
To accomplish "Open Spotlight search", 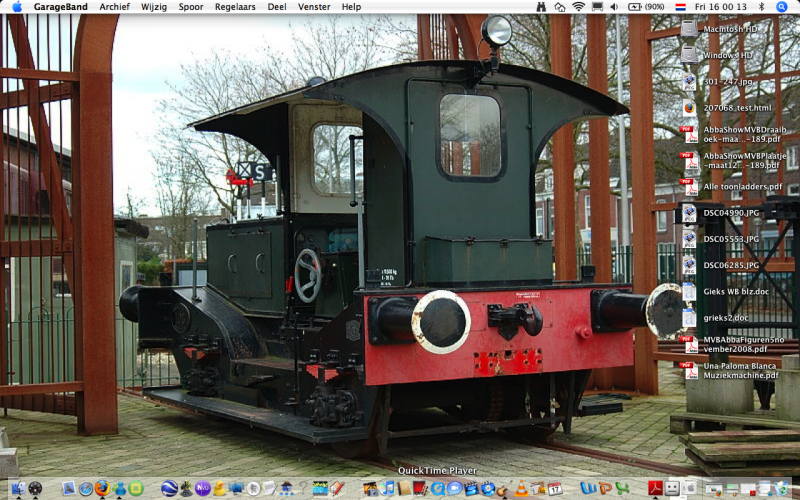I will pos(782,7).
